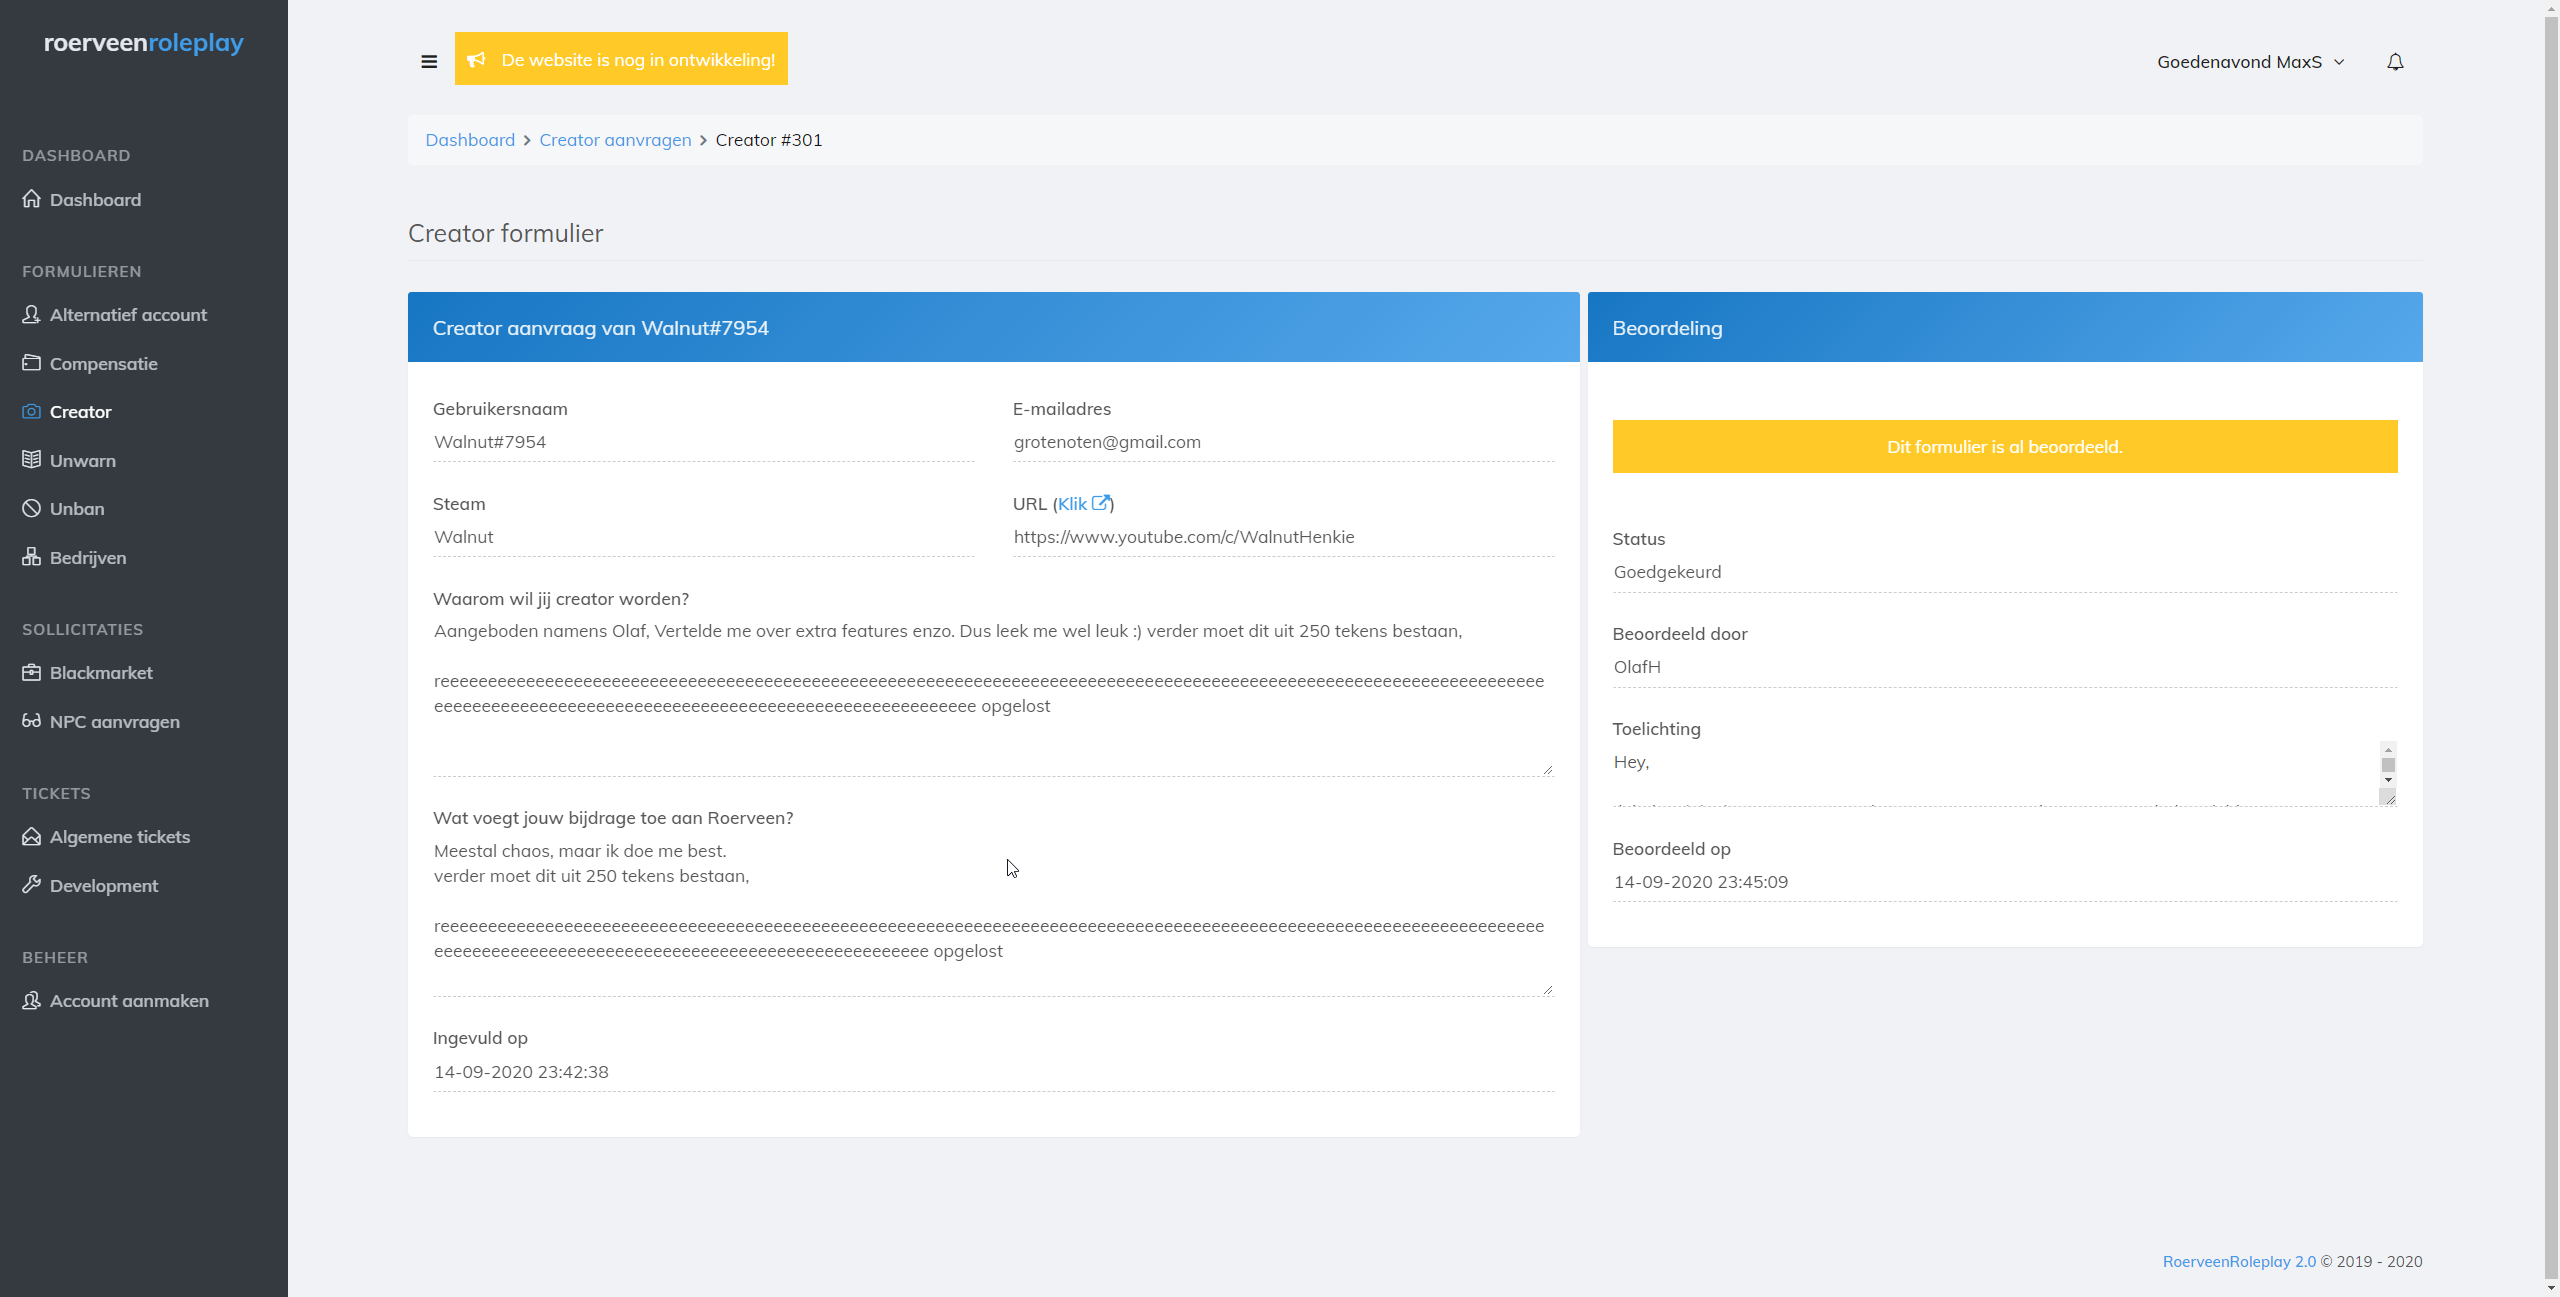
Task: Go to Creator aanvragen breadcrumb link
Action: (615, 140)
